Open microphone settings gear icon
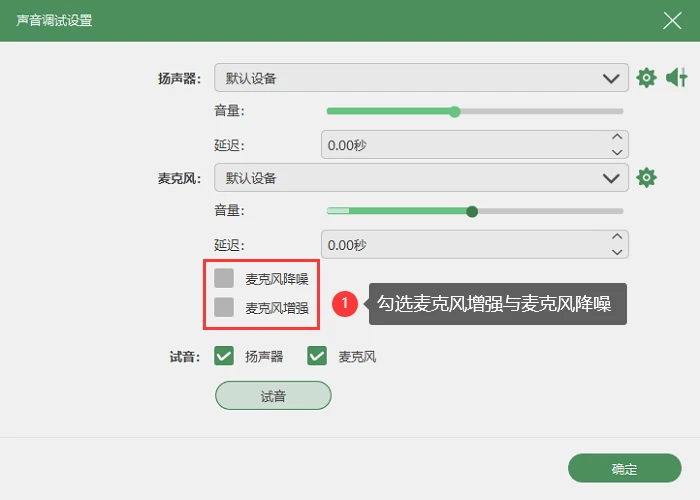The height and width of the screenshot is (500, 700). click(646, 178)
